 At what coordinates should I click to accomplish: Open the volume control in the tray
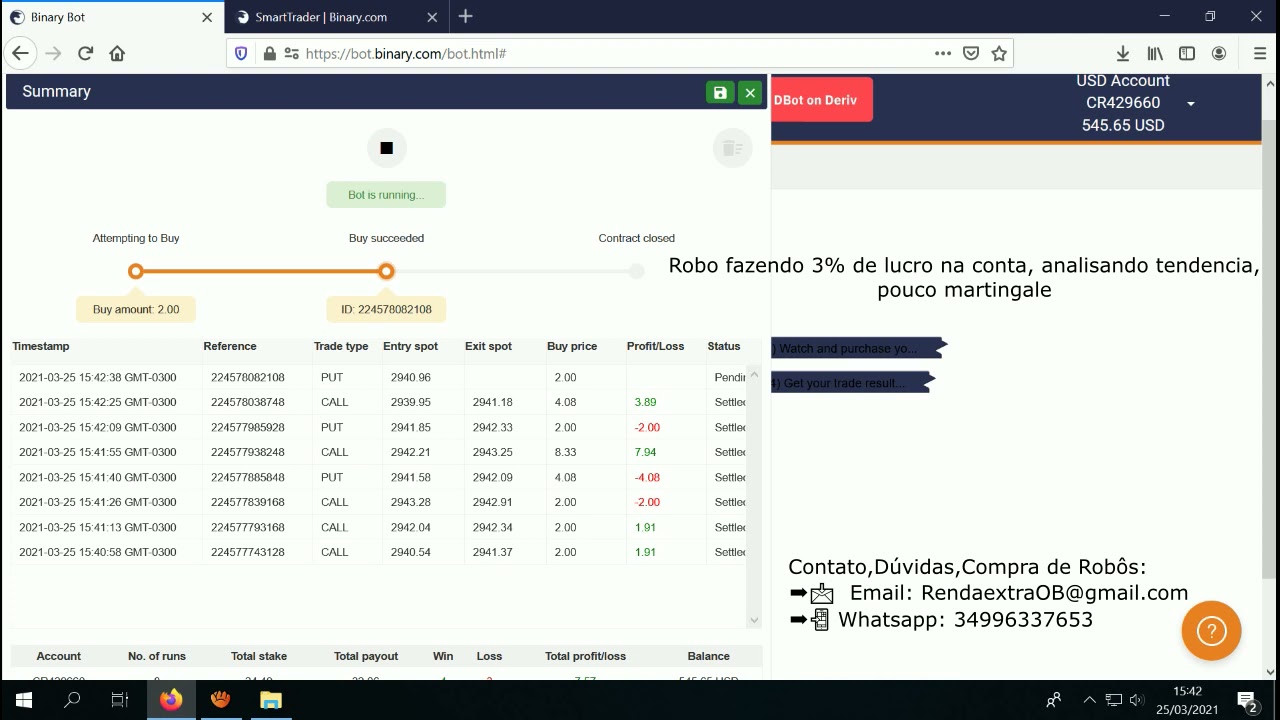click(x=1136, y=700)
